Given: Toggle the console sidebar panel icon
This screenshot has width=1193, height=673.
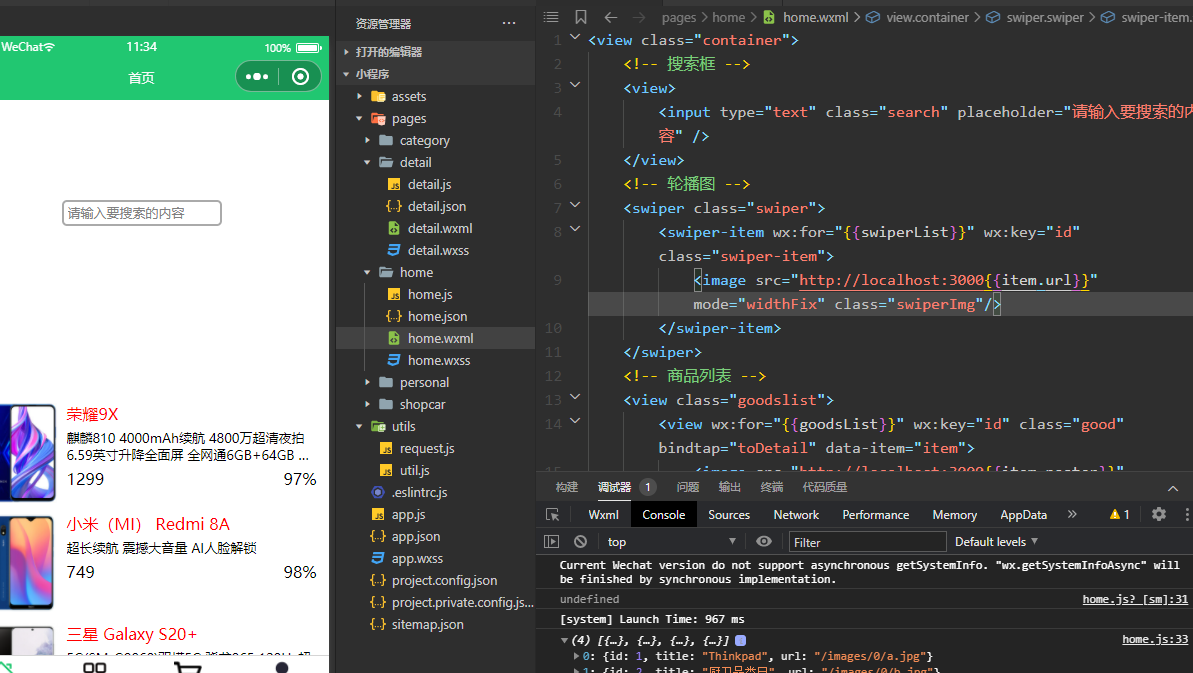Looking at the screenshot, I should (x=552, y=541).
